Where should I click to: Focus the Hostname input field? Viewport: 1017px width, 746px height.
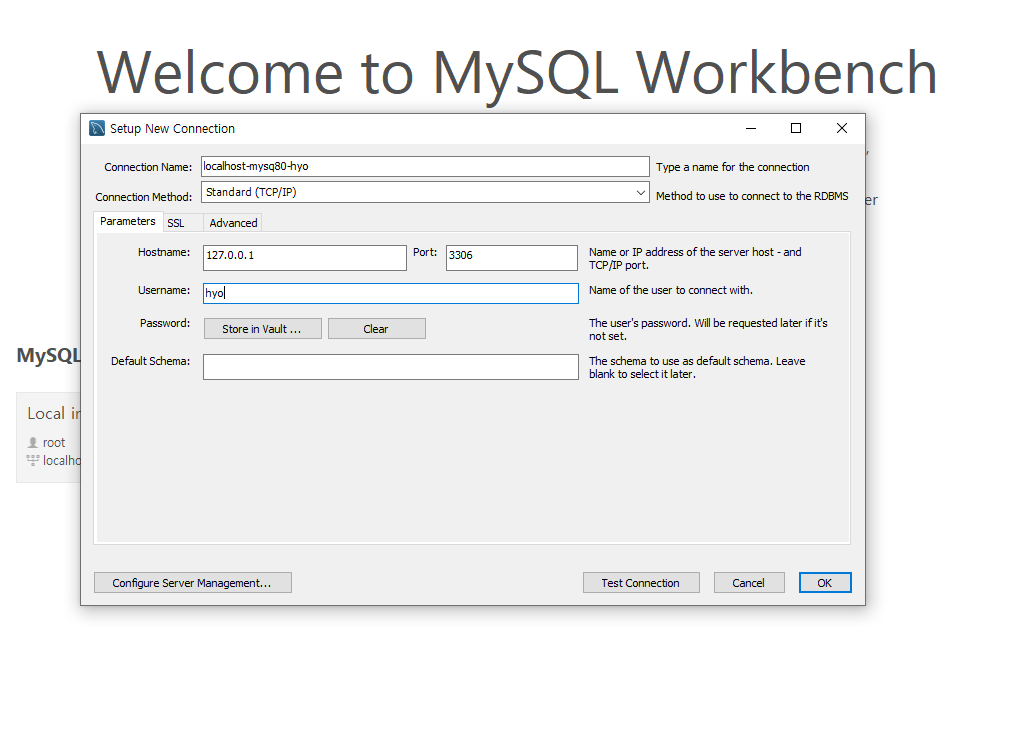click(305, 258)
